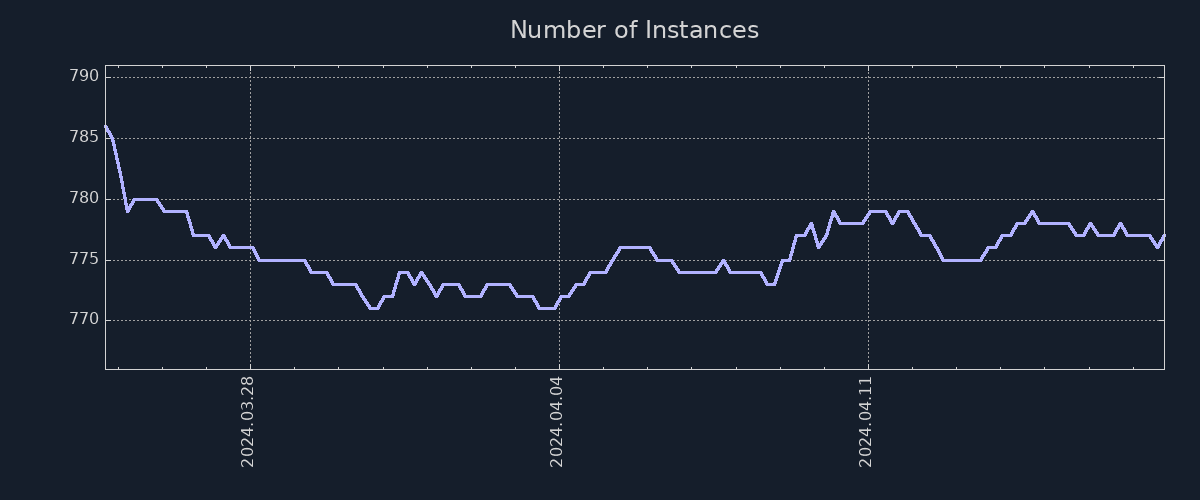Click the 2024.04.11 date label
This screenshot has height=500, width=1200.
[x=867, y=420]
